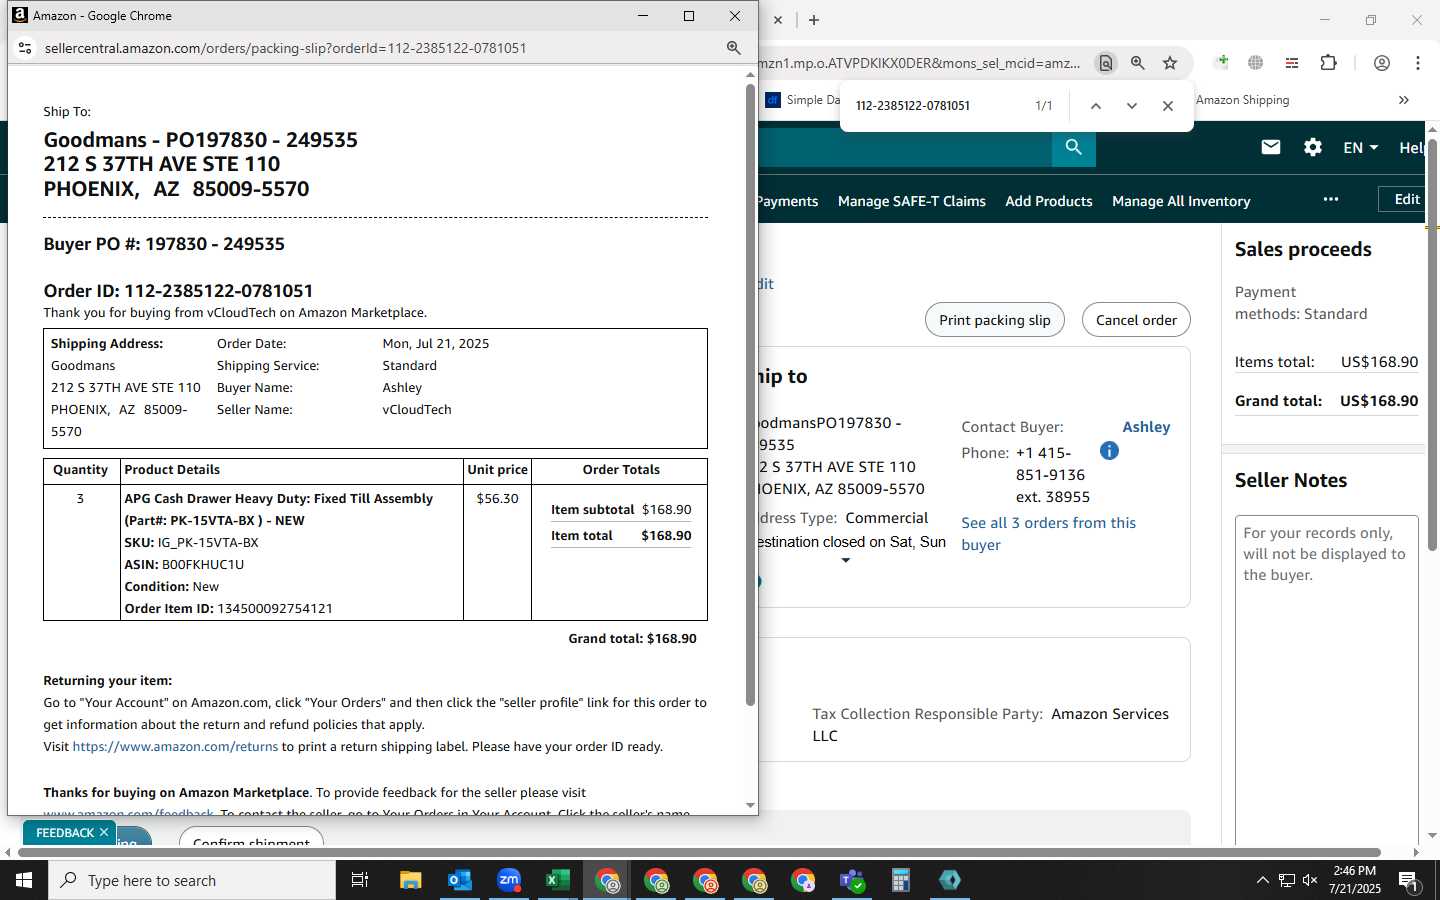
Task: Open Excel from the taskbar
Action: coord(558,880)
